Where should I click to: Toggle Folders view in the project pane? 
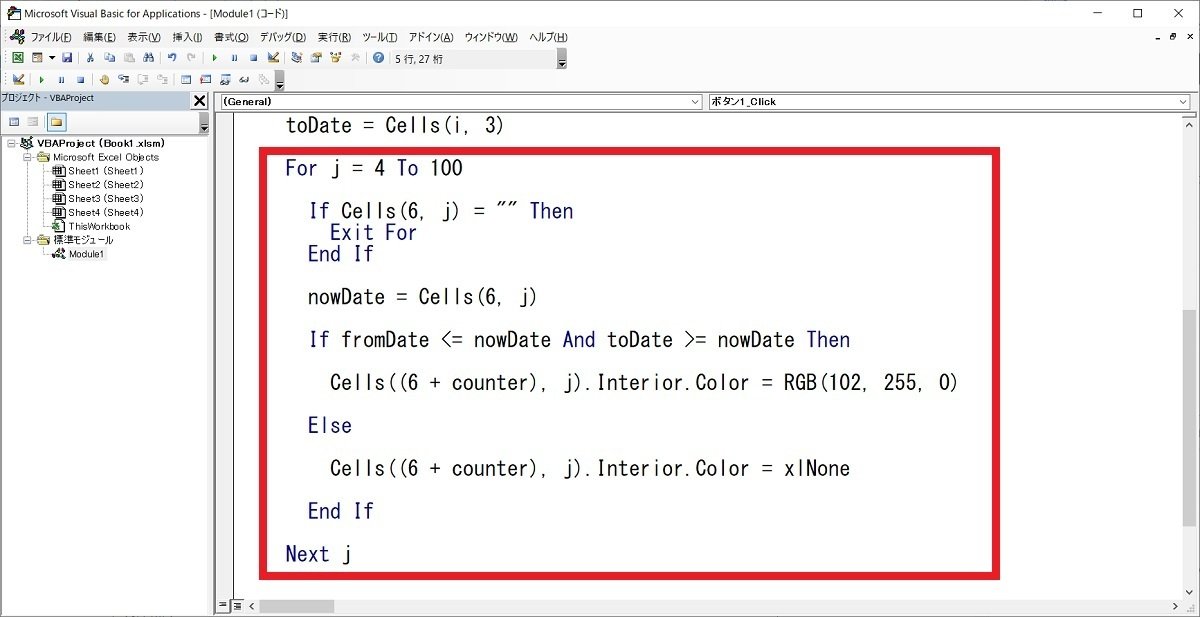click(x=56, y=122)
